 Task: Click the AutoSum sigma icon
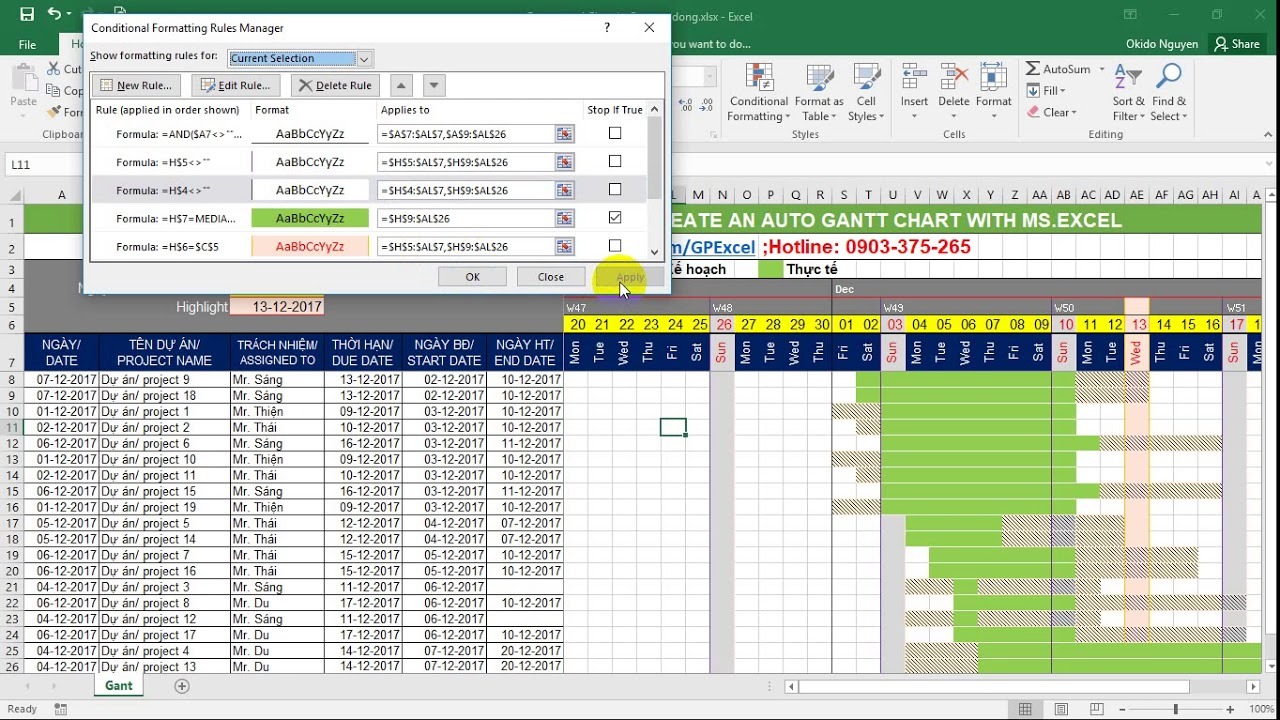pos(1033,69)
